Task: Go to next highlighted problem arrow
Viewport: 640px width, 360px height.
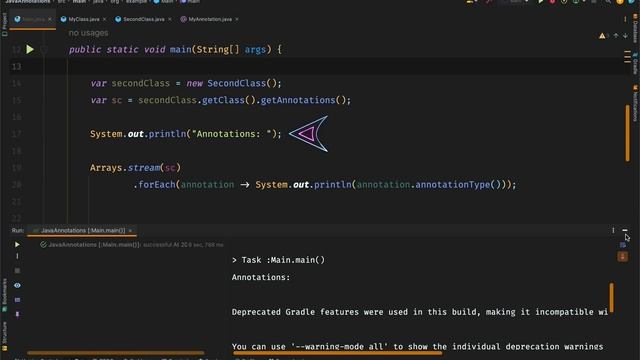Action: [625, 36]
